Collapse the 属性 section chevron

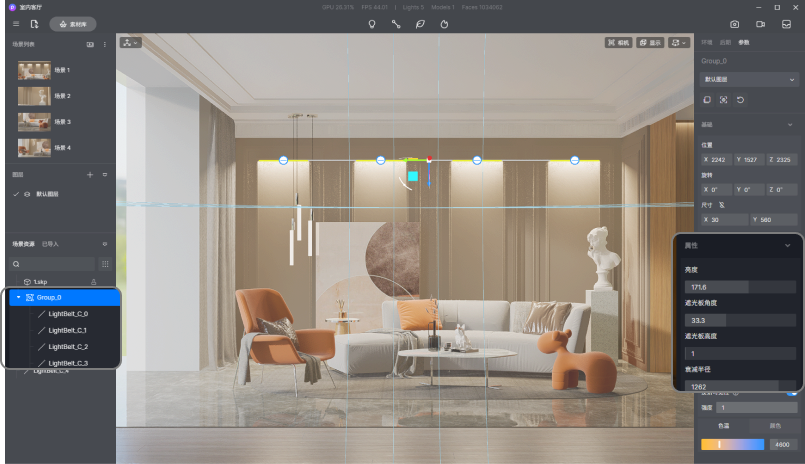(787, 245)
